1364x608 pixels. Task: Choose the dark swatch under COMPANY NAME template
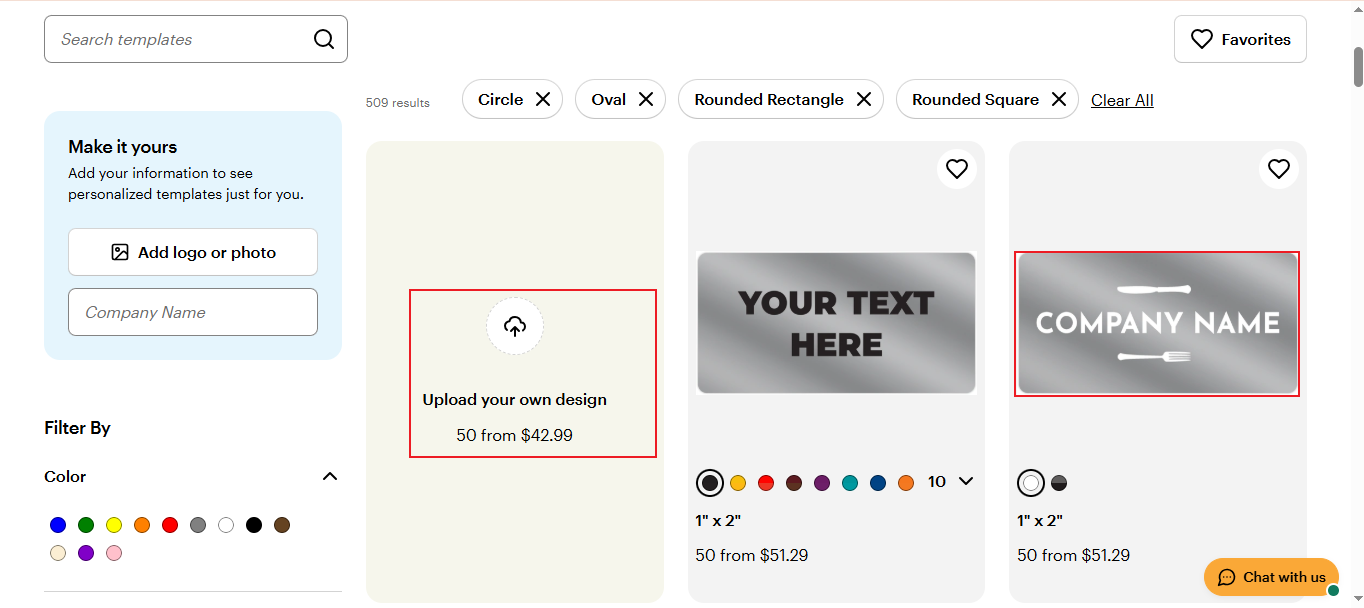[1059, 483]
